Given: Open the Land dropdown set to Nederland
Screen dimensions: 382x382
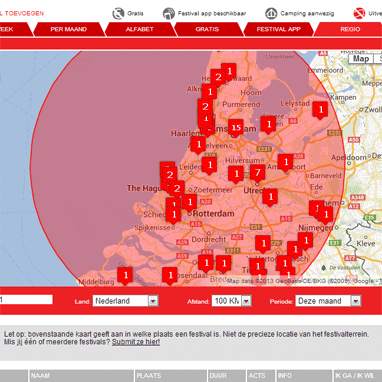Looking at the screenshot, I should click(x=125, y=301).
